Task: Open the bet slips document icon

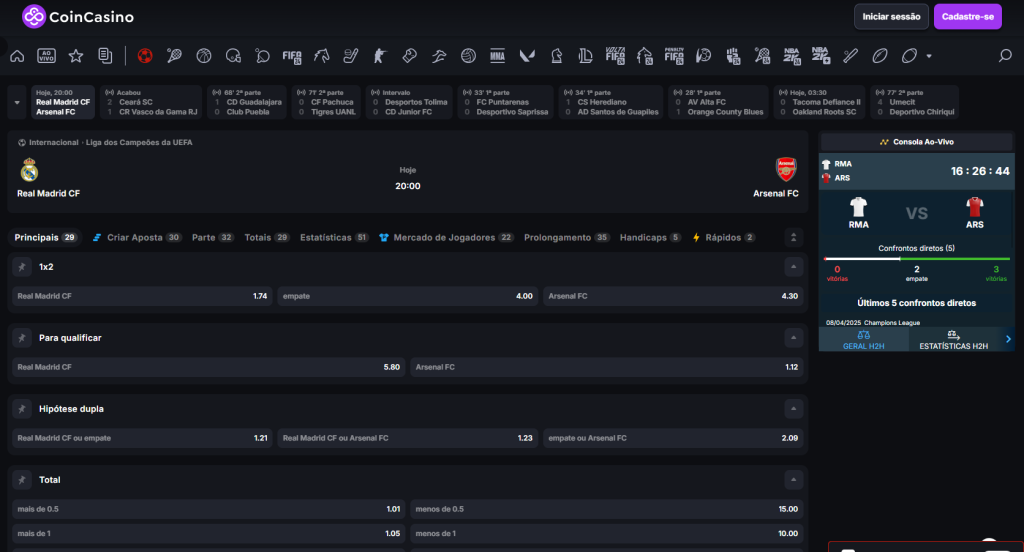Action: coord(105,56)
